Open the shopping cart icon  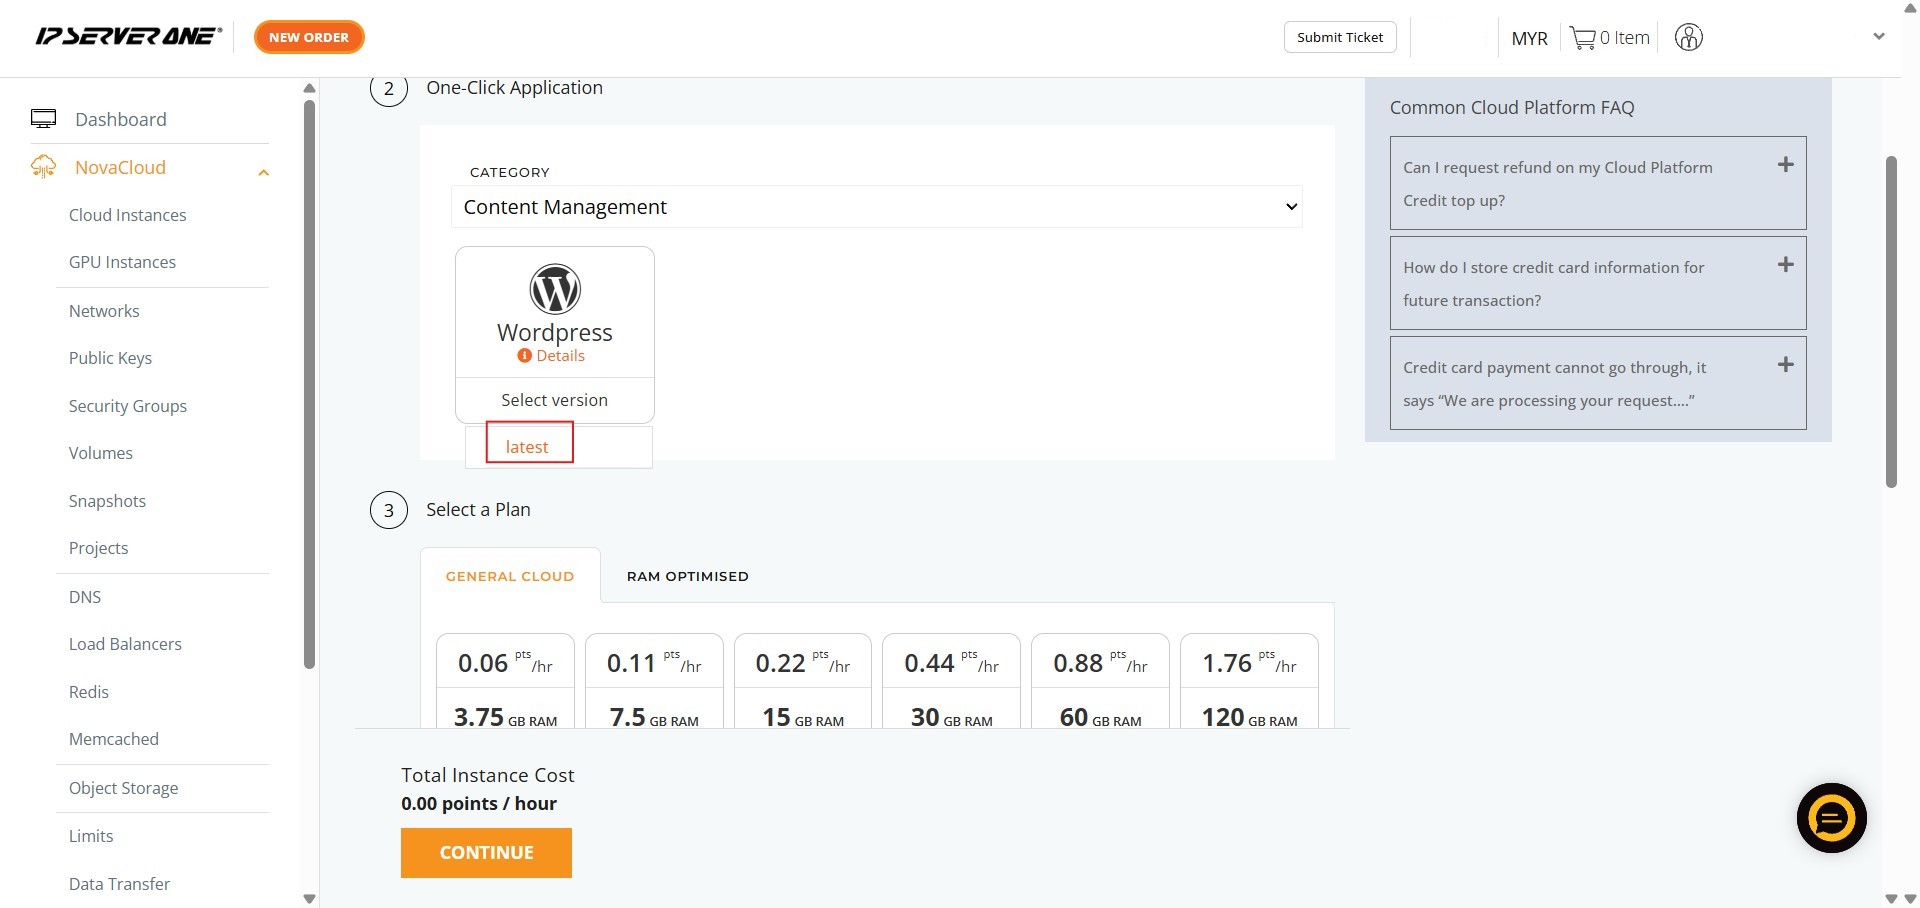click(x=1582, y=38)
